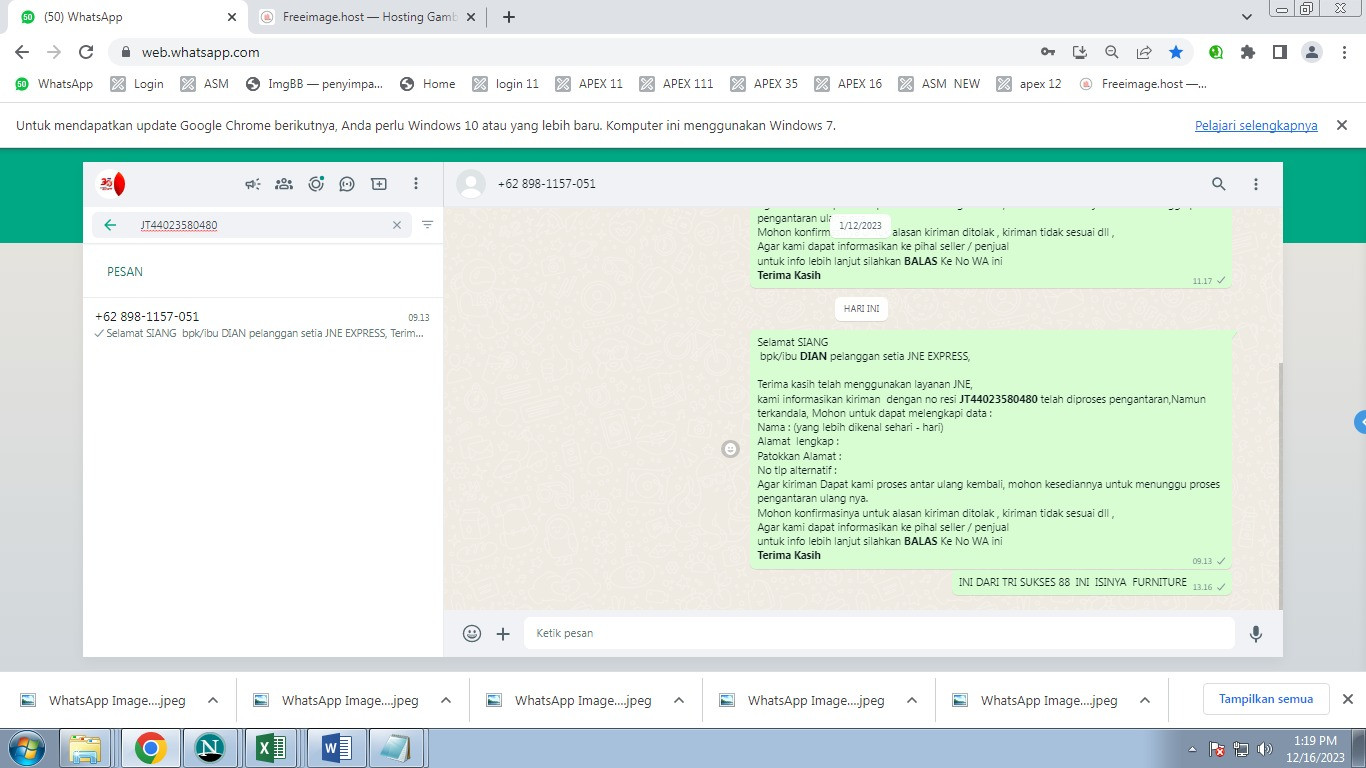Open the new tab plus button
This screenshot has height=768, width=1366.
pyautogui.click(x=509, y=17)
